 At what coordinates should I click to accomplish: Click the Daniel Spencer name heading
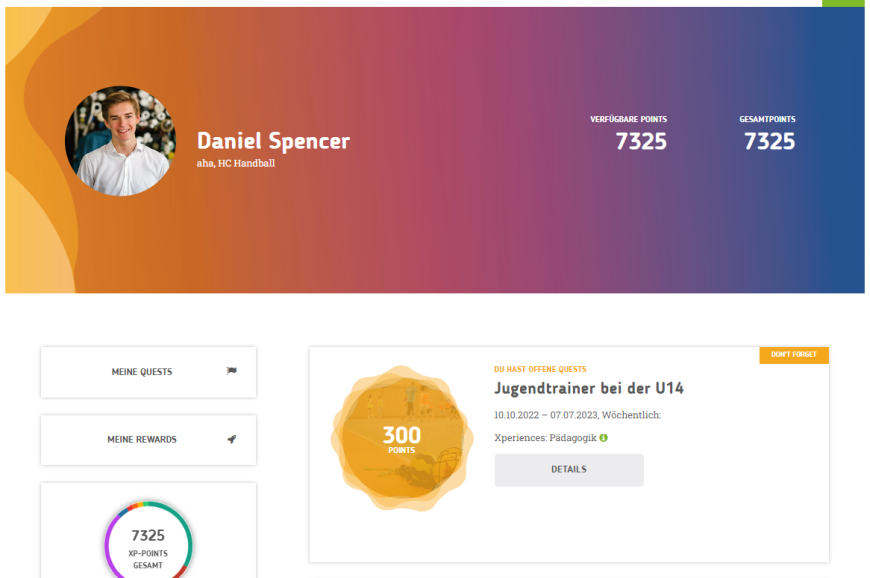[x=274, y=141]
